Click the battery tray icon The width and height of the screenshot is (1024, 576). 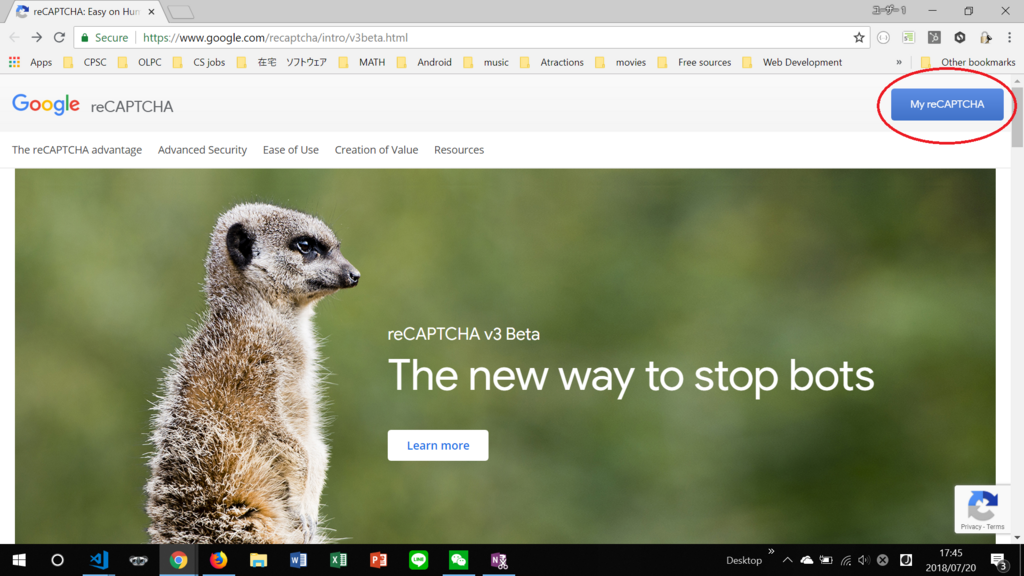click(826, 560)
